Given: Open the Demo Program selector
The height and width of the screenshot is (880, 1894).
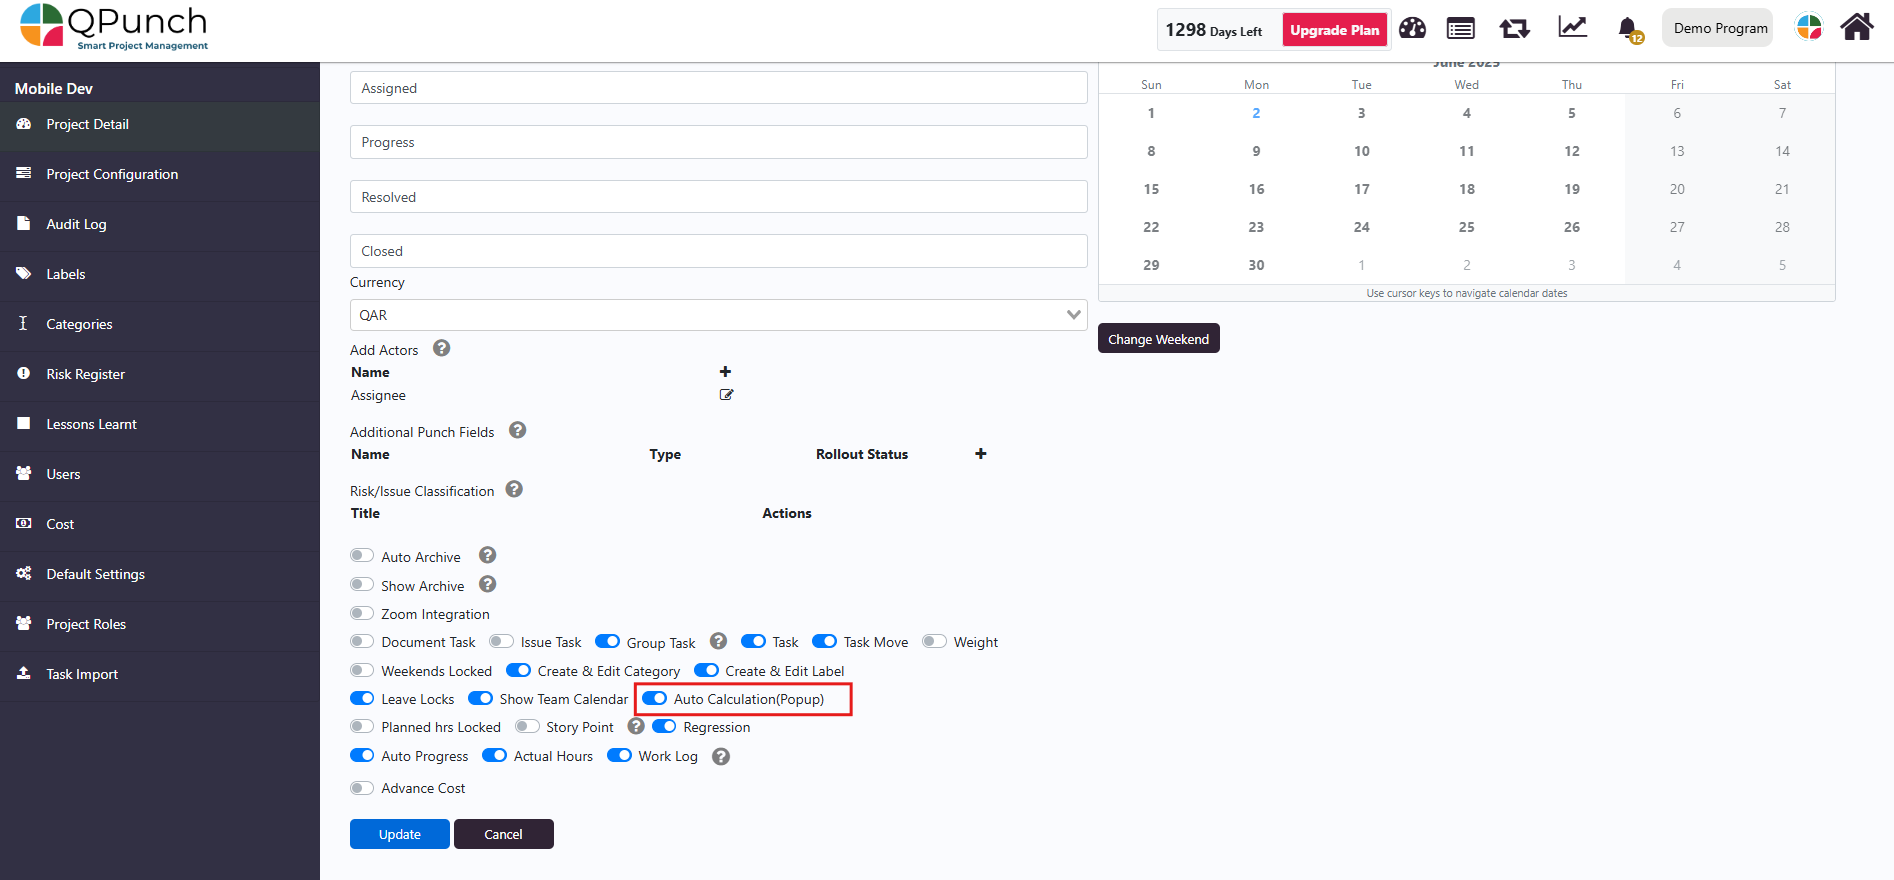Looking at the screenshot, I should point(1717,28).
